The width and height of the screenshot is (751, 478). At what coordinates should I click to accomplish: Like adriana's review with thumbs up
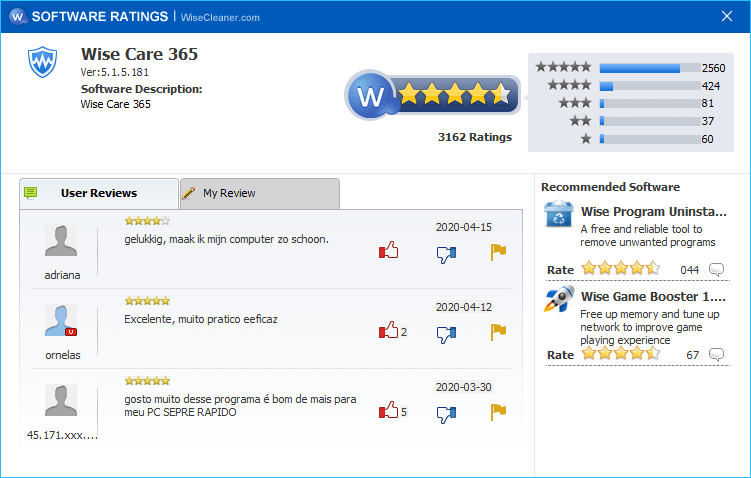click(x=388, y=250)
